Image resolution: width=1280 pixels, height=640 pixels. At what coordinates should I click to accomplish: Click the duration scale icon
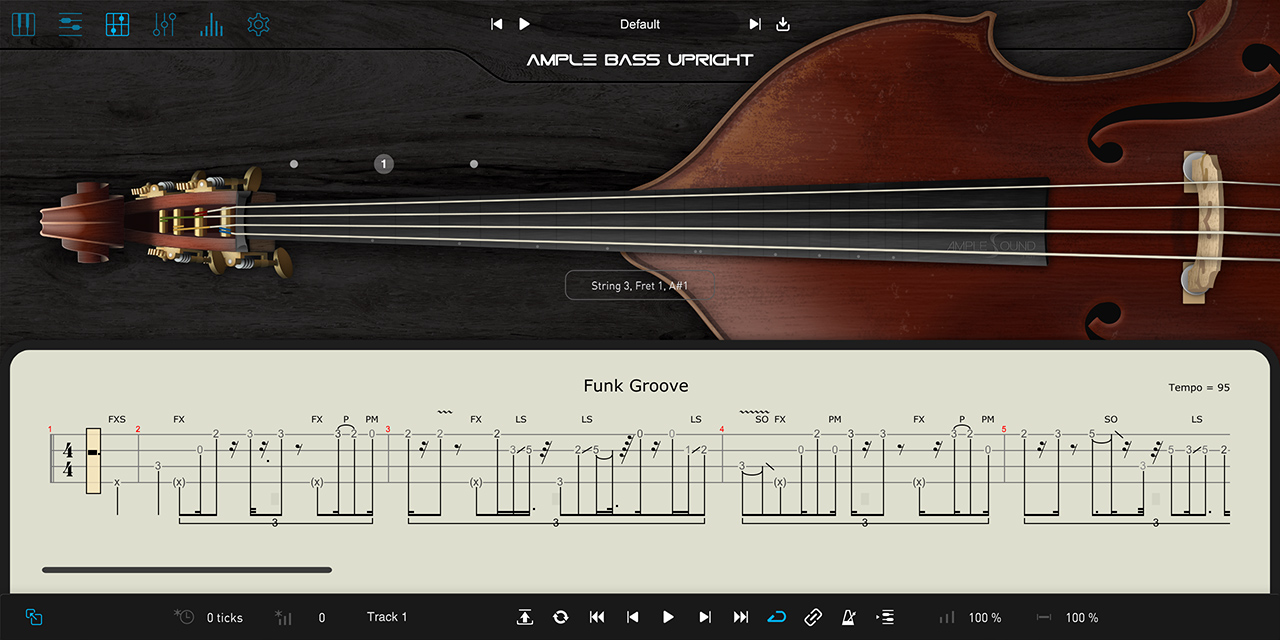pyautogui.click(x=1044, y=618)
